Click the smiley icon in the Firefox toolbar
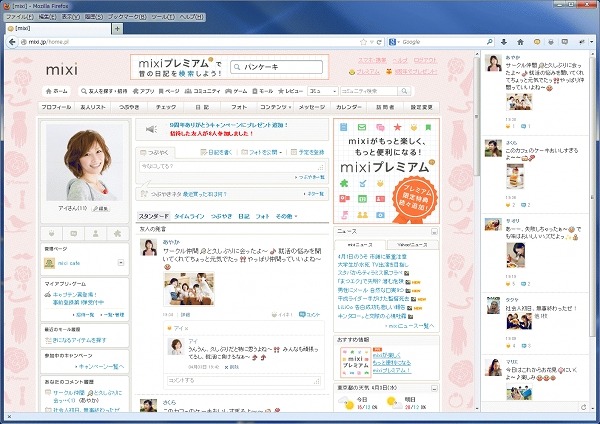 (537, 42)
